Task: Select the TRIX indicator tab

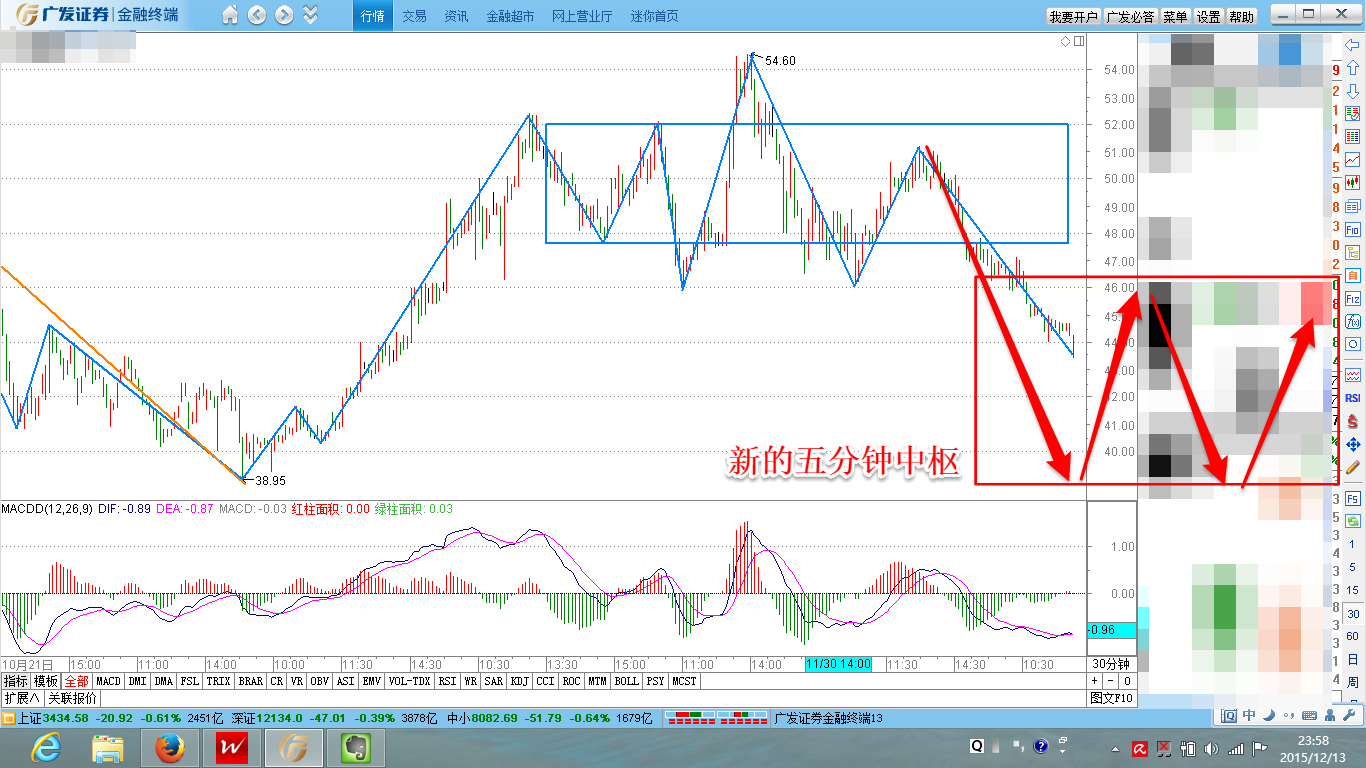Action: (217, 681)
